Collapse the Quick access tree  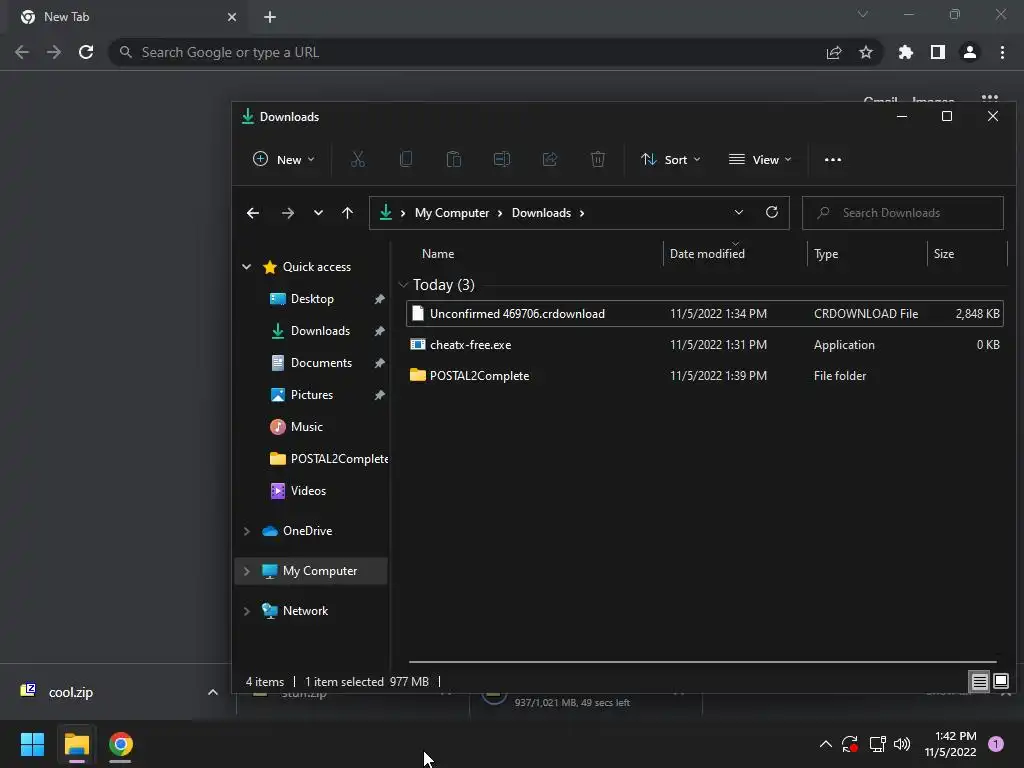[x=247, y=266]
